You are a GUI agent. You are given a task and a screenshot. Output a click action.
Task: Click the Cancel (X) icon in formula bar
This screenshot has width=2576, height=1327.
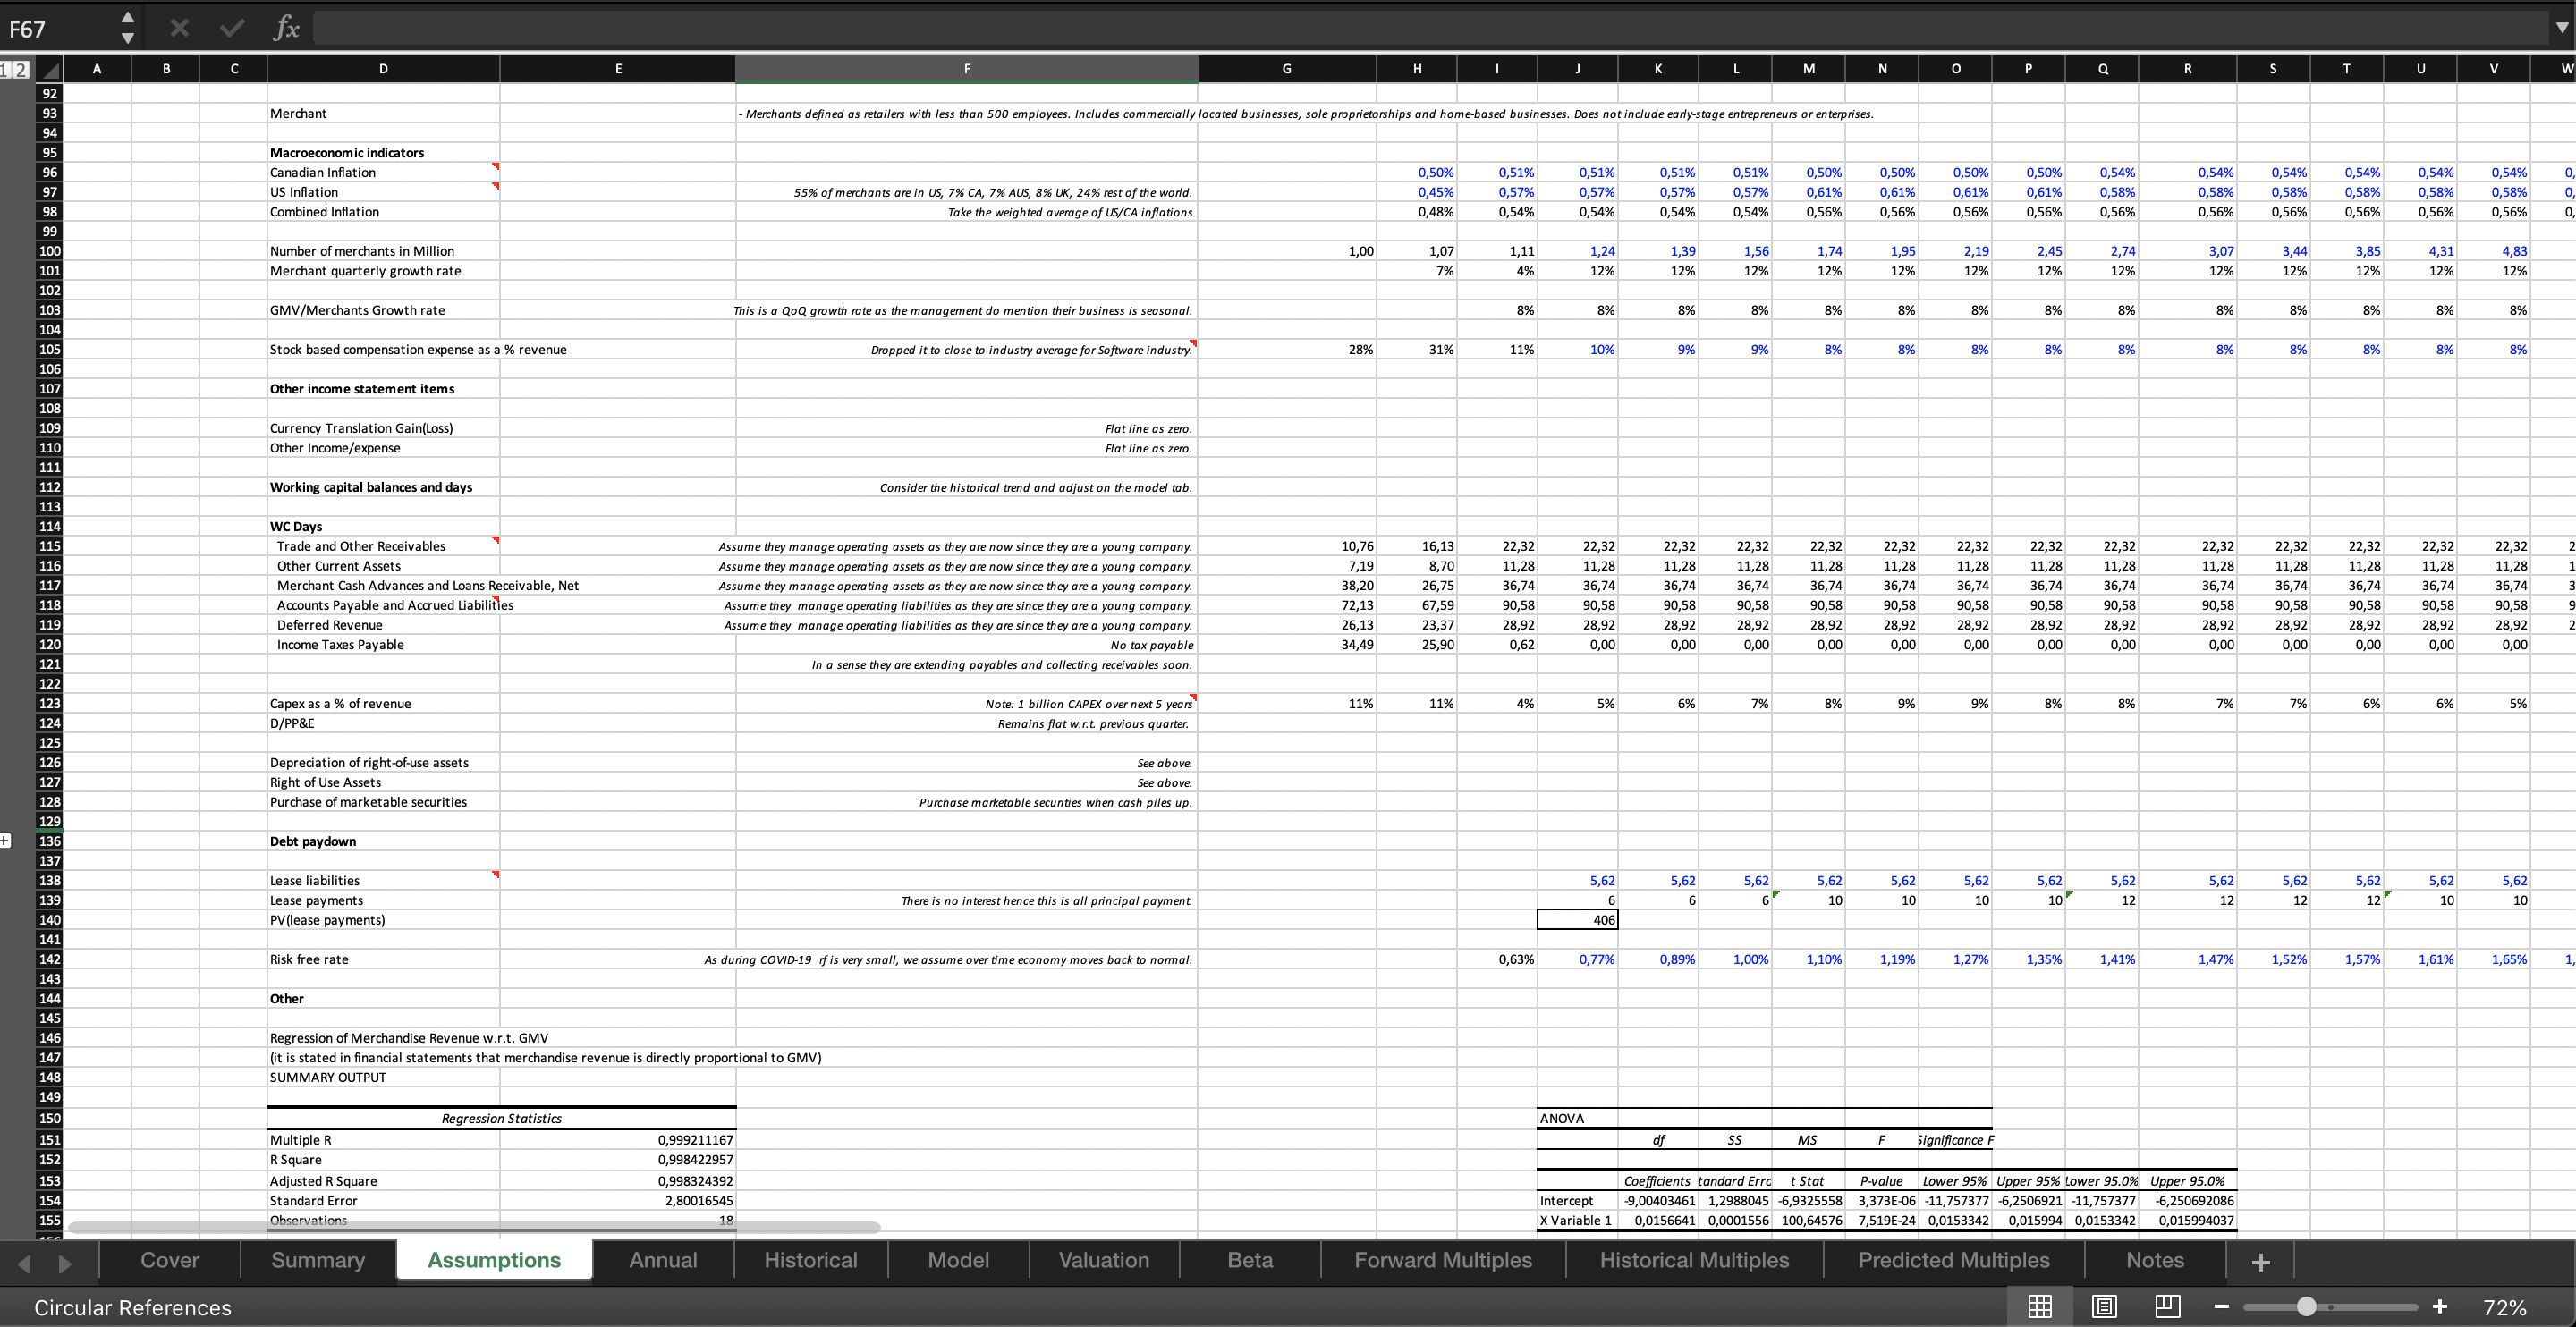179,28
